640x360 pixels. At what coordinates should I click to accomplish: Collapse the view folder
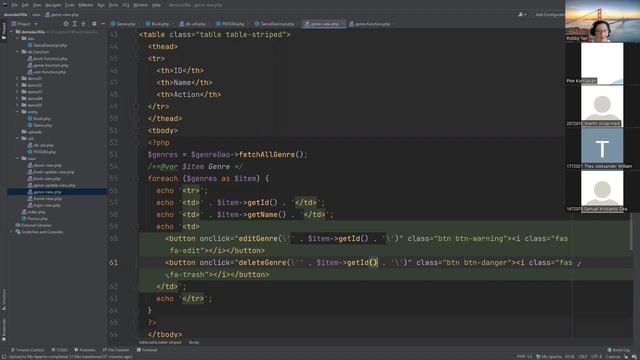(x=18, y=158)
